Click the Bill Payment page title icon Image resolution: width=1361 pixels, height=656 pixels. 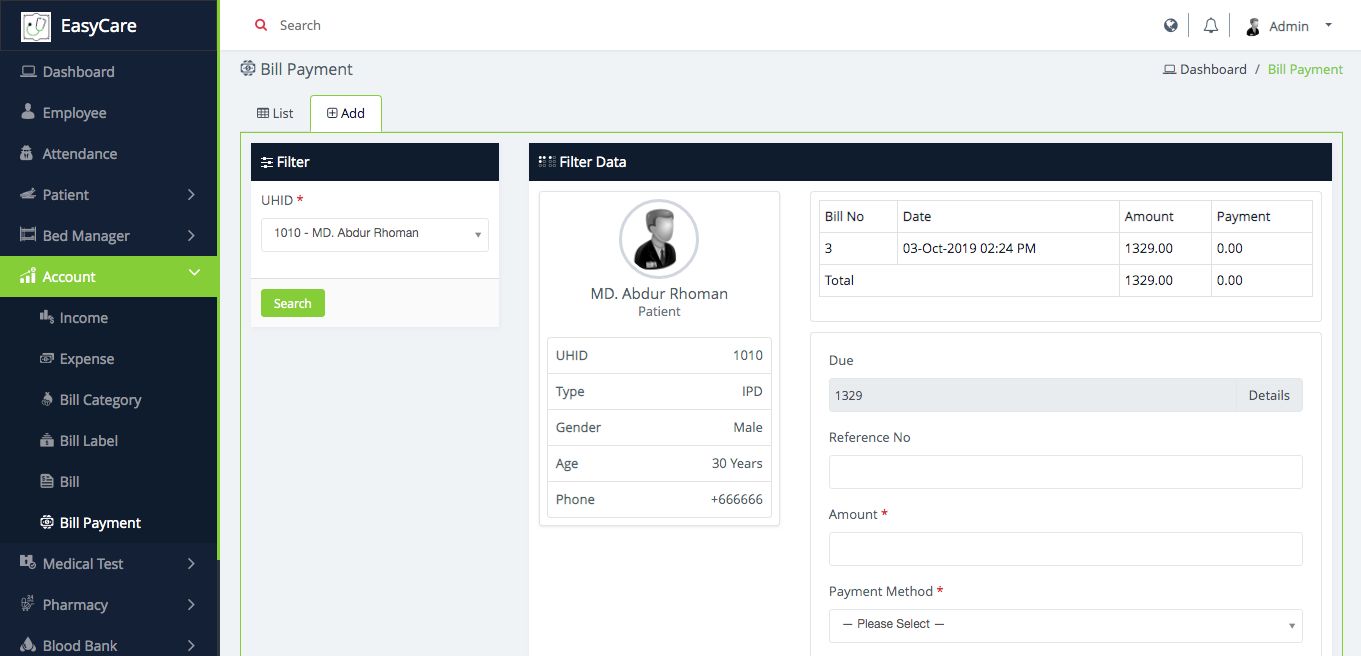(248, 68)
